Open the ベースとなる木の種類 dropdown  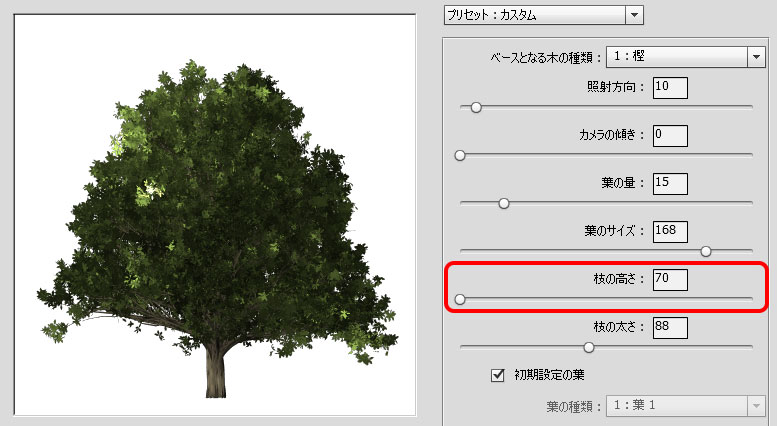(686, 56)
